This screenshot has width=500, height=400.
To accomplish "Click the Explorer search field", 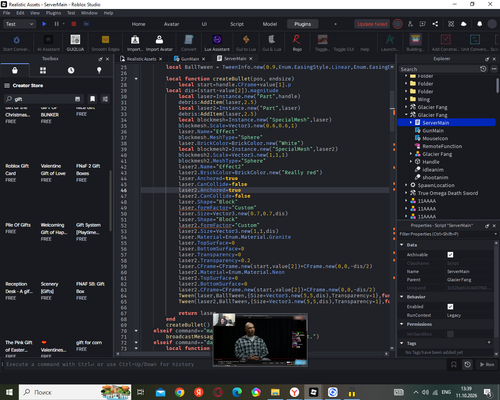I will [x=439, y=69].
